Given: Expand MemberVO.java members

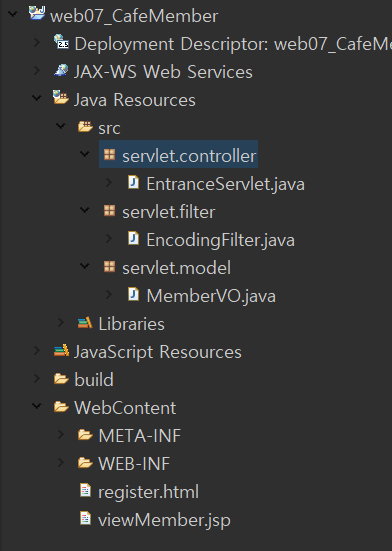Looking at the screenshot, I should click(x=109, y=294).
